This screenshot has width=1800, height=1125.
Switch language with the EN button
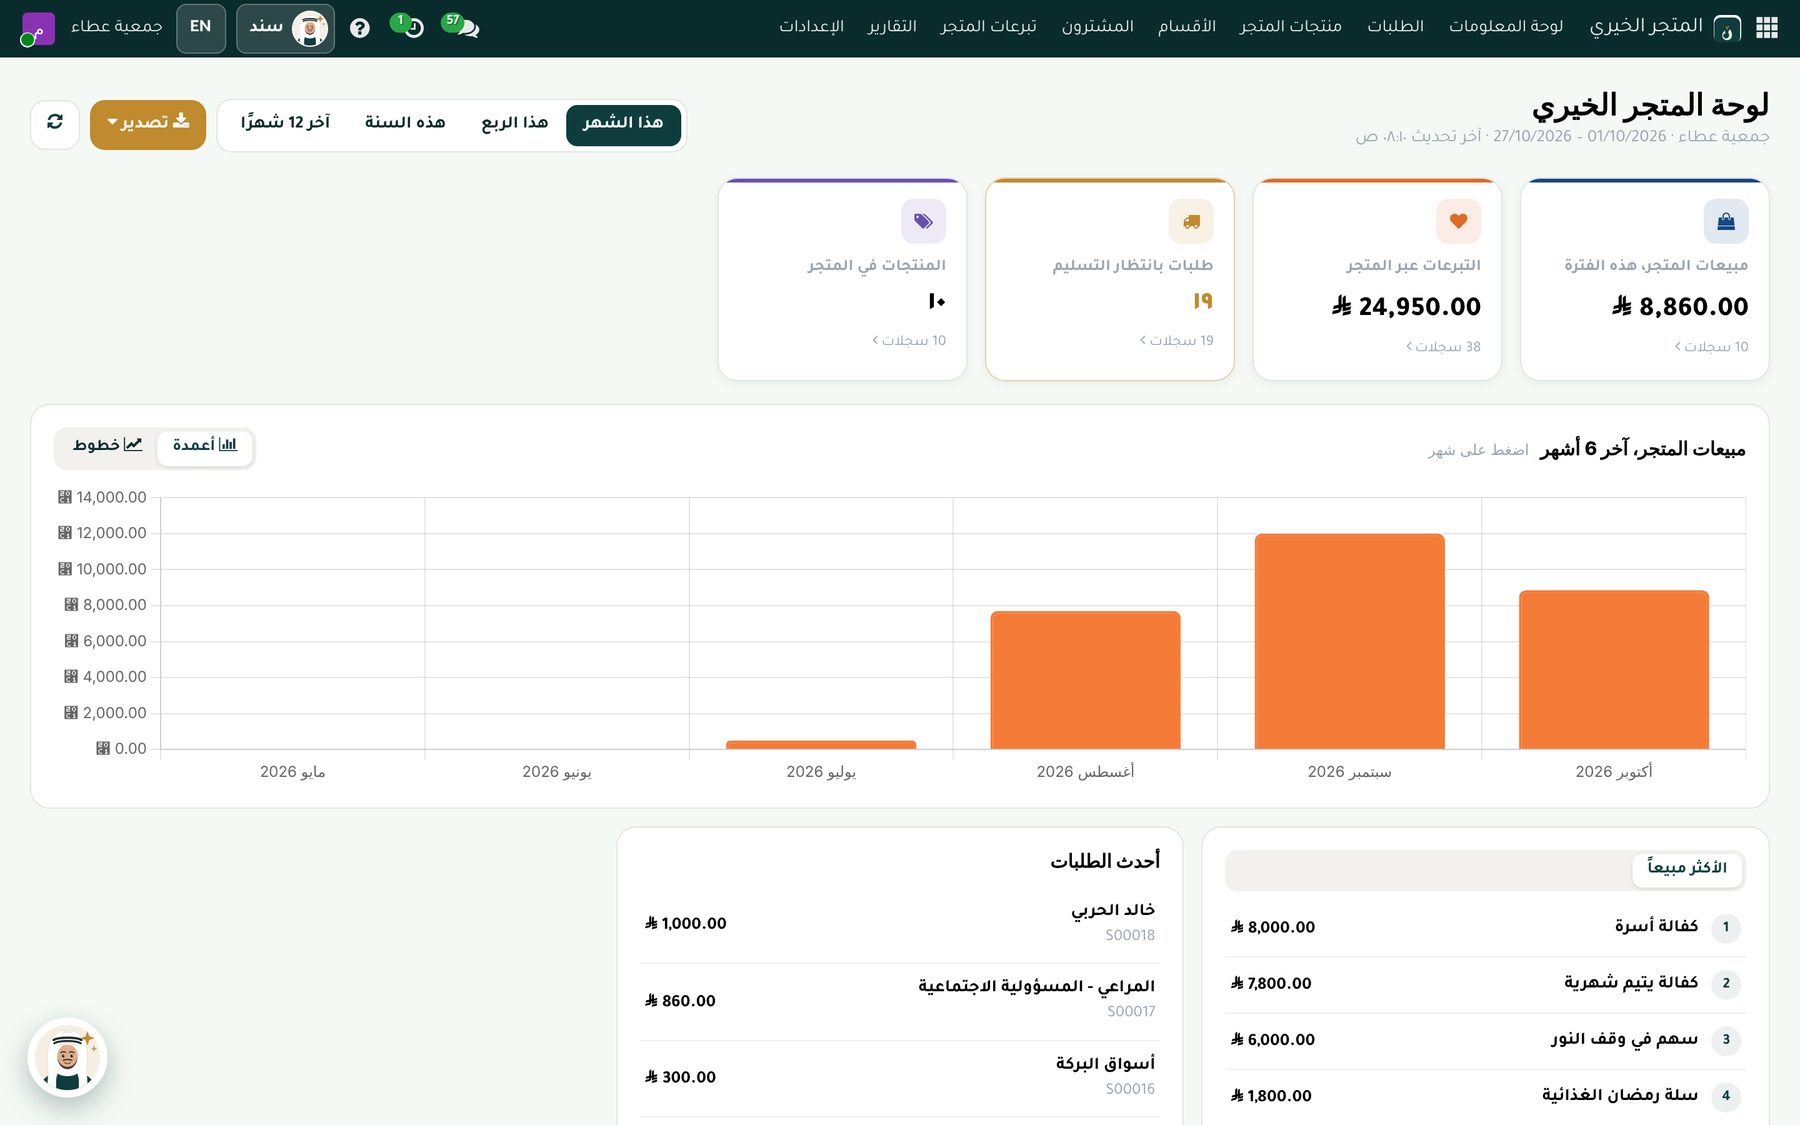(x=201, y=27)
